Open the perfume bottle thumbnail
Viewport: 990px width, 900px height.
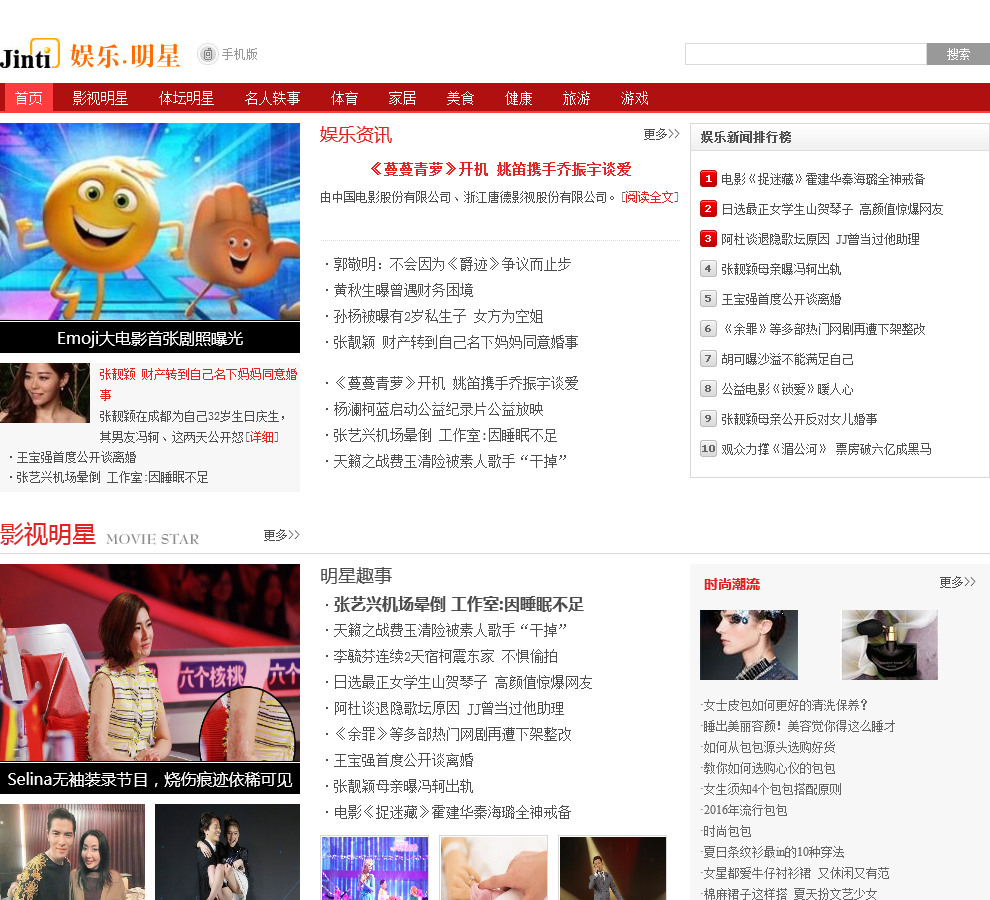[x=890, y=645]
